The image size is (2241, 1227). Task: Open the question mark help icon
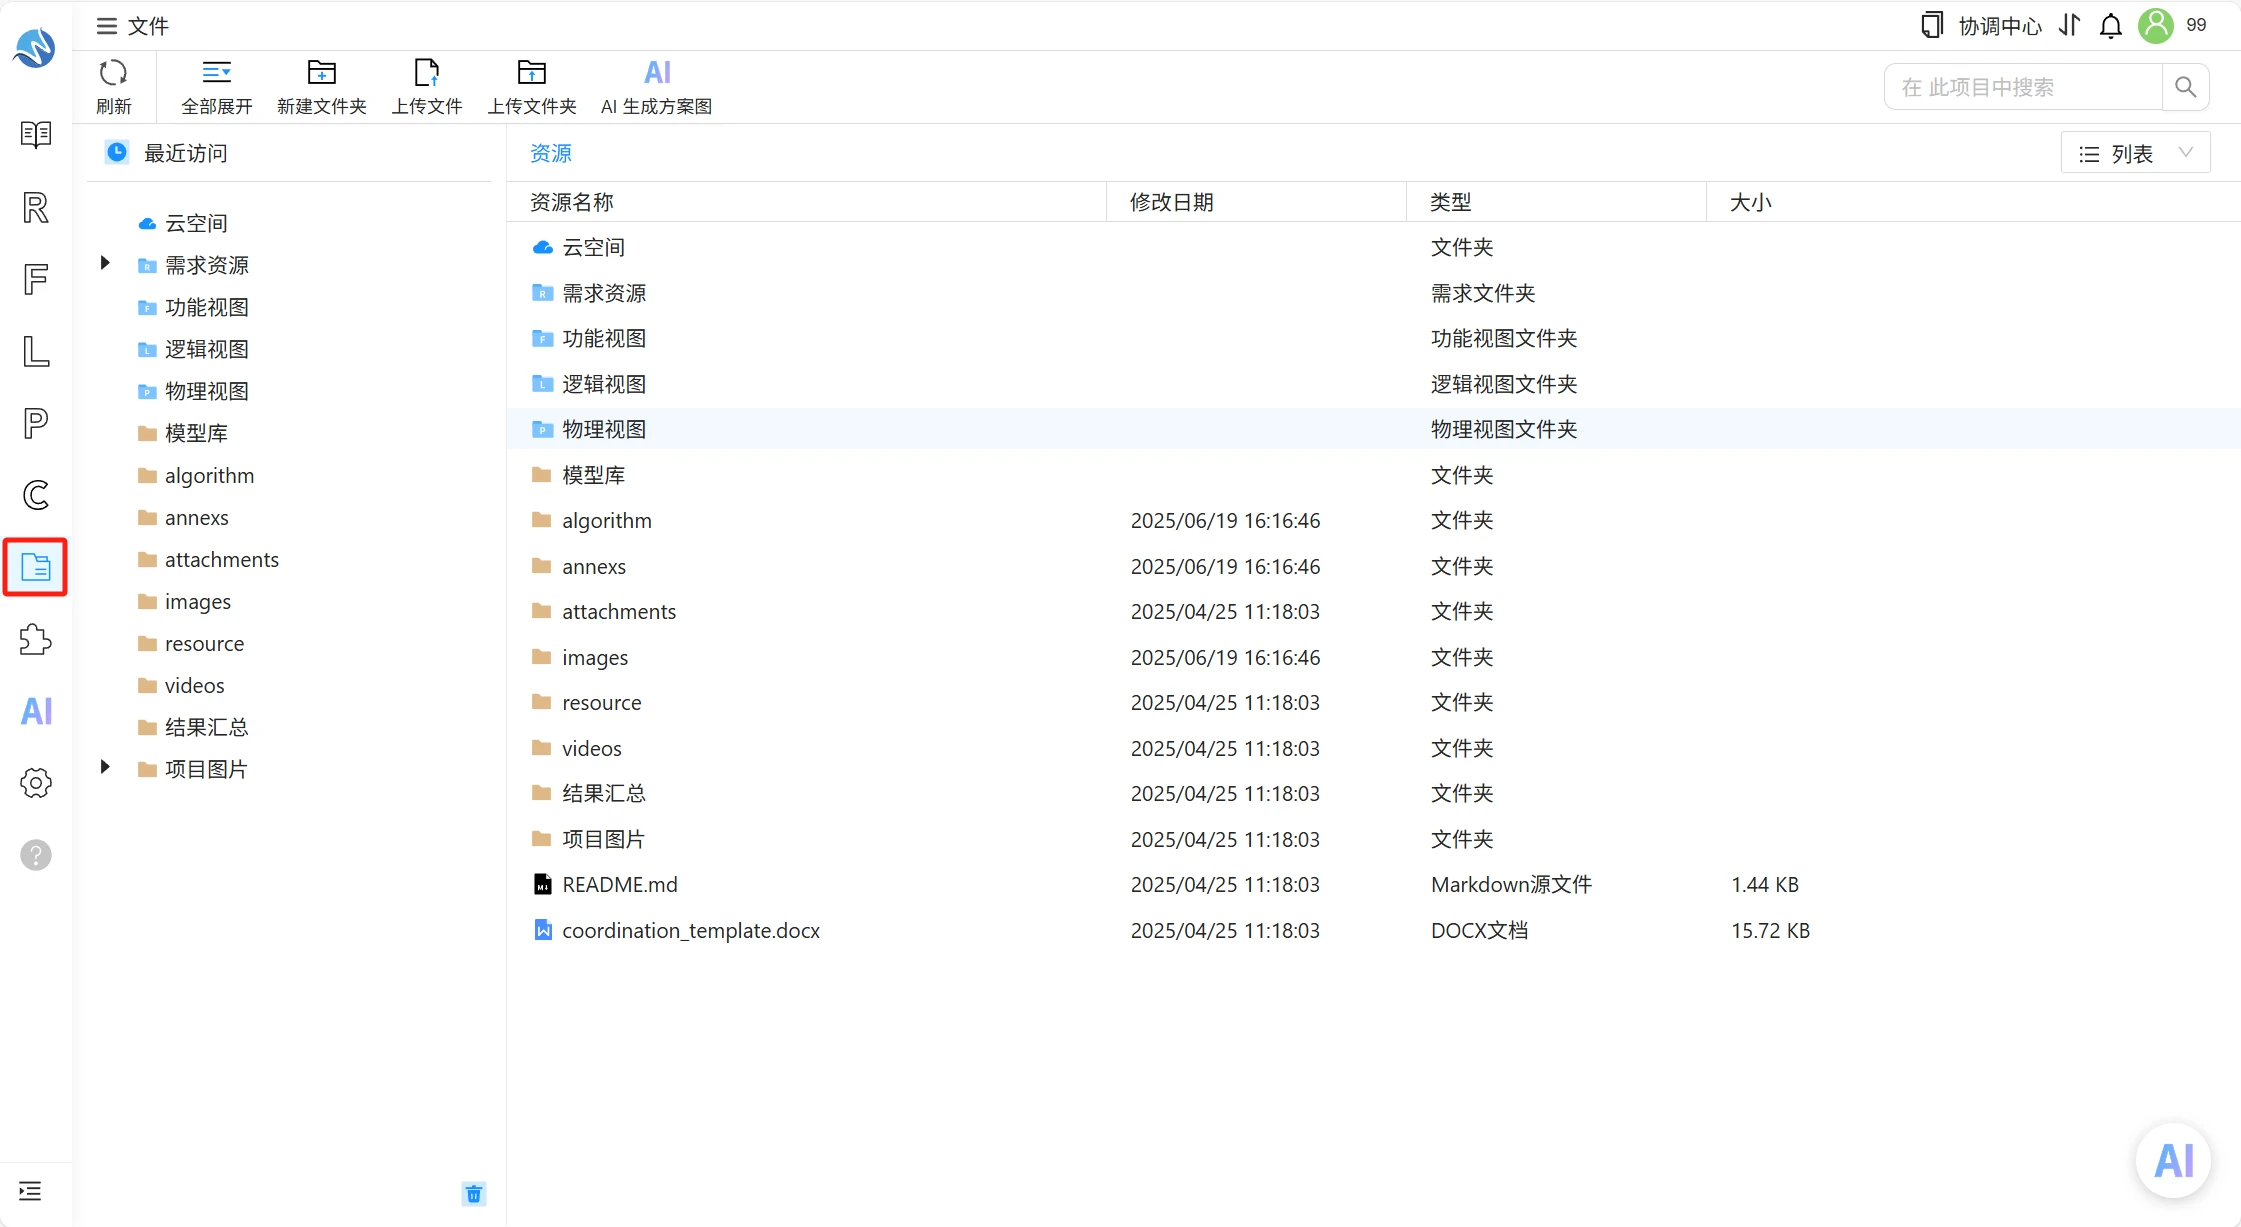click(36, 855)
